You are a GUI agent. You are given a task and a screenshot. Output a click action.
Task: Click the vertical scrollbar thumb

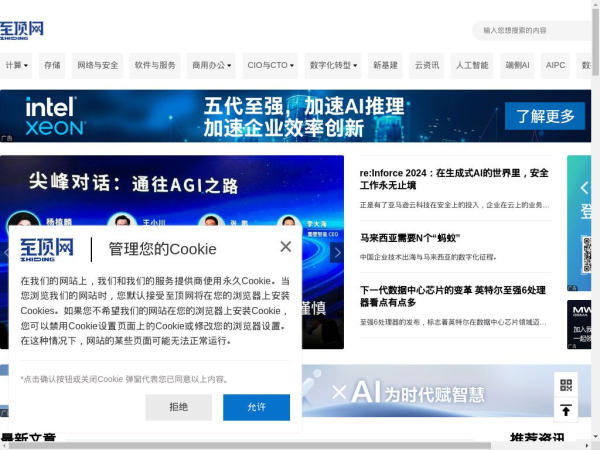click(596, 41)
